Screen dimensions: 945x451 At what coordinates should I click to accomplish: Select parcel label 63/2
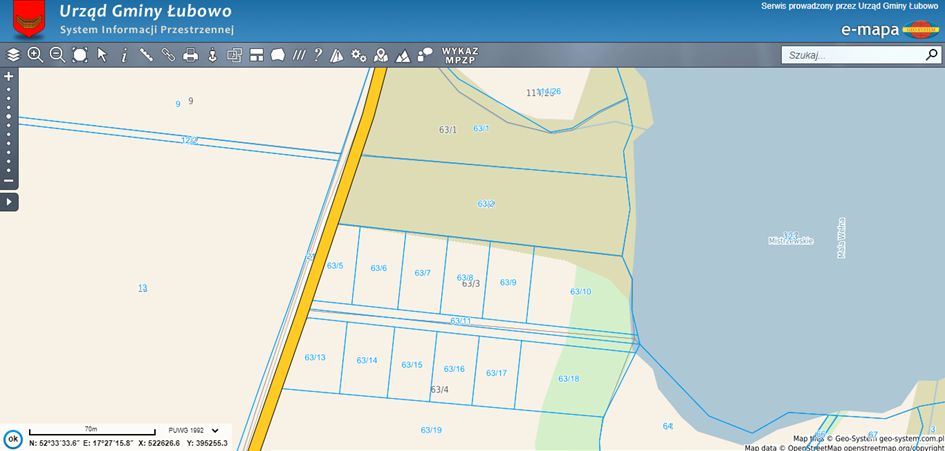coord(486,204)
